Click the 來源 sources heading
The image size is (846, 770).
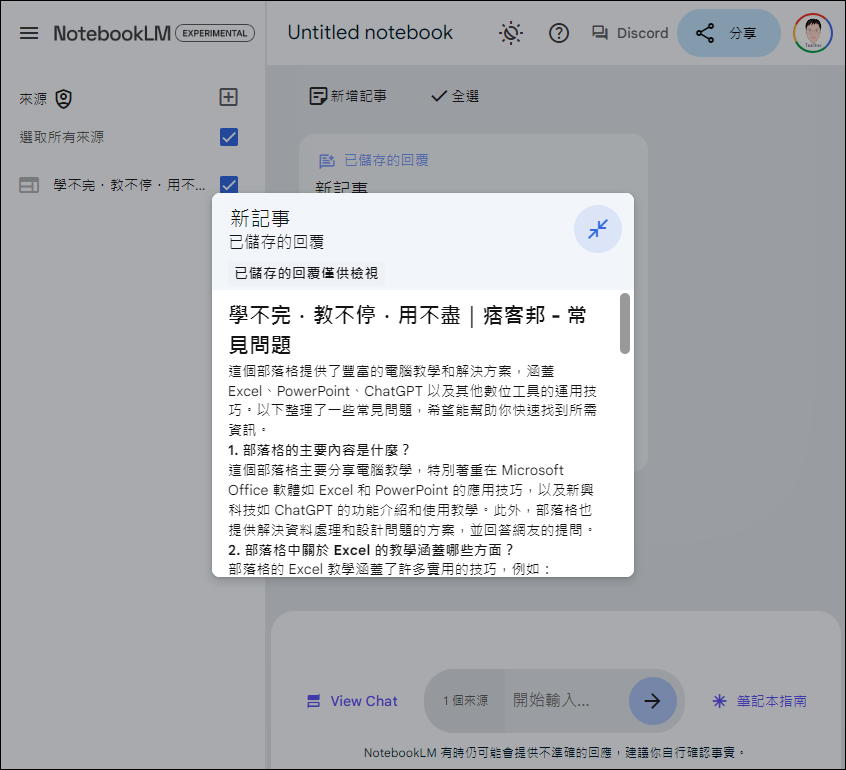tap(33, 99)
